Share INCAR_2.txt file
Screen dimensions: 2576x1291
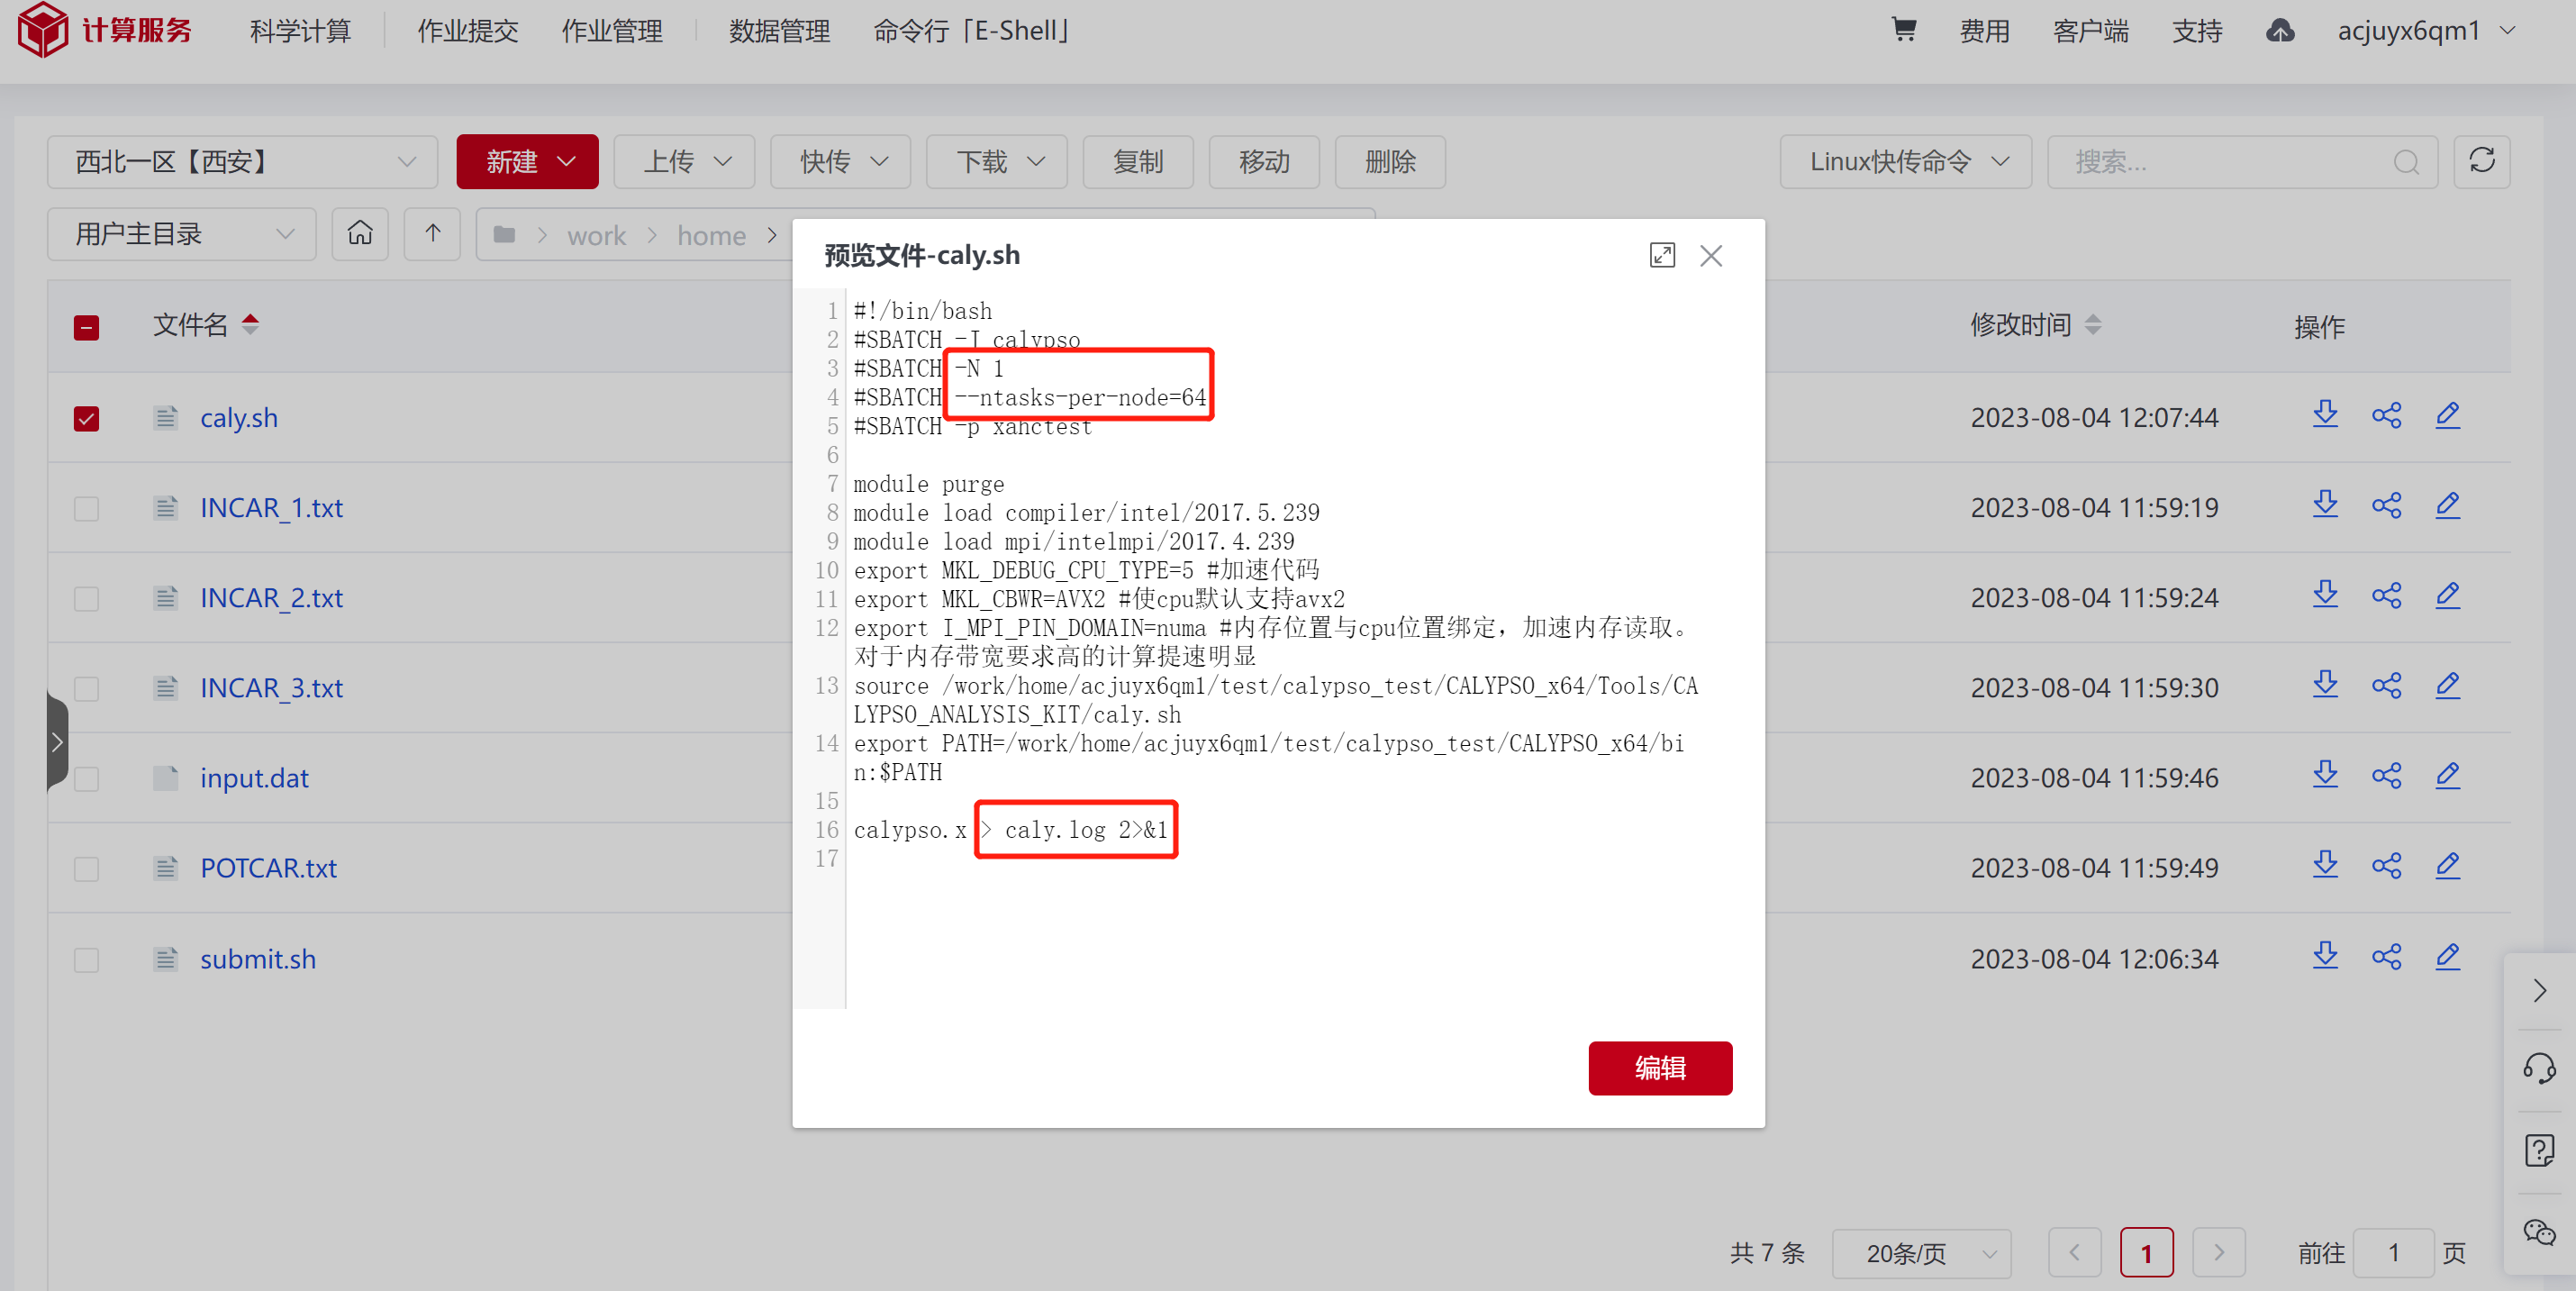point(2387,595)
